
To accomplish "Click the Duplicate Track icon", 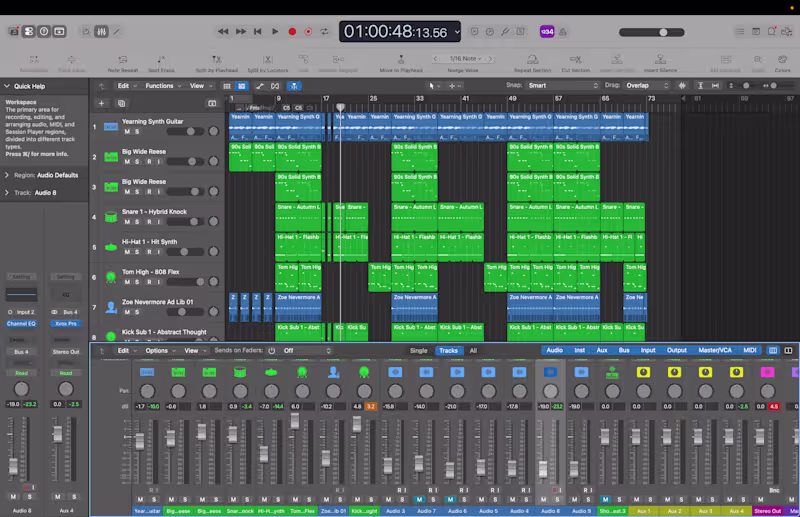I will coord(121,104).
